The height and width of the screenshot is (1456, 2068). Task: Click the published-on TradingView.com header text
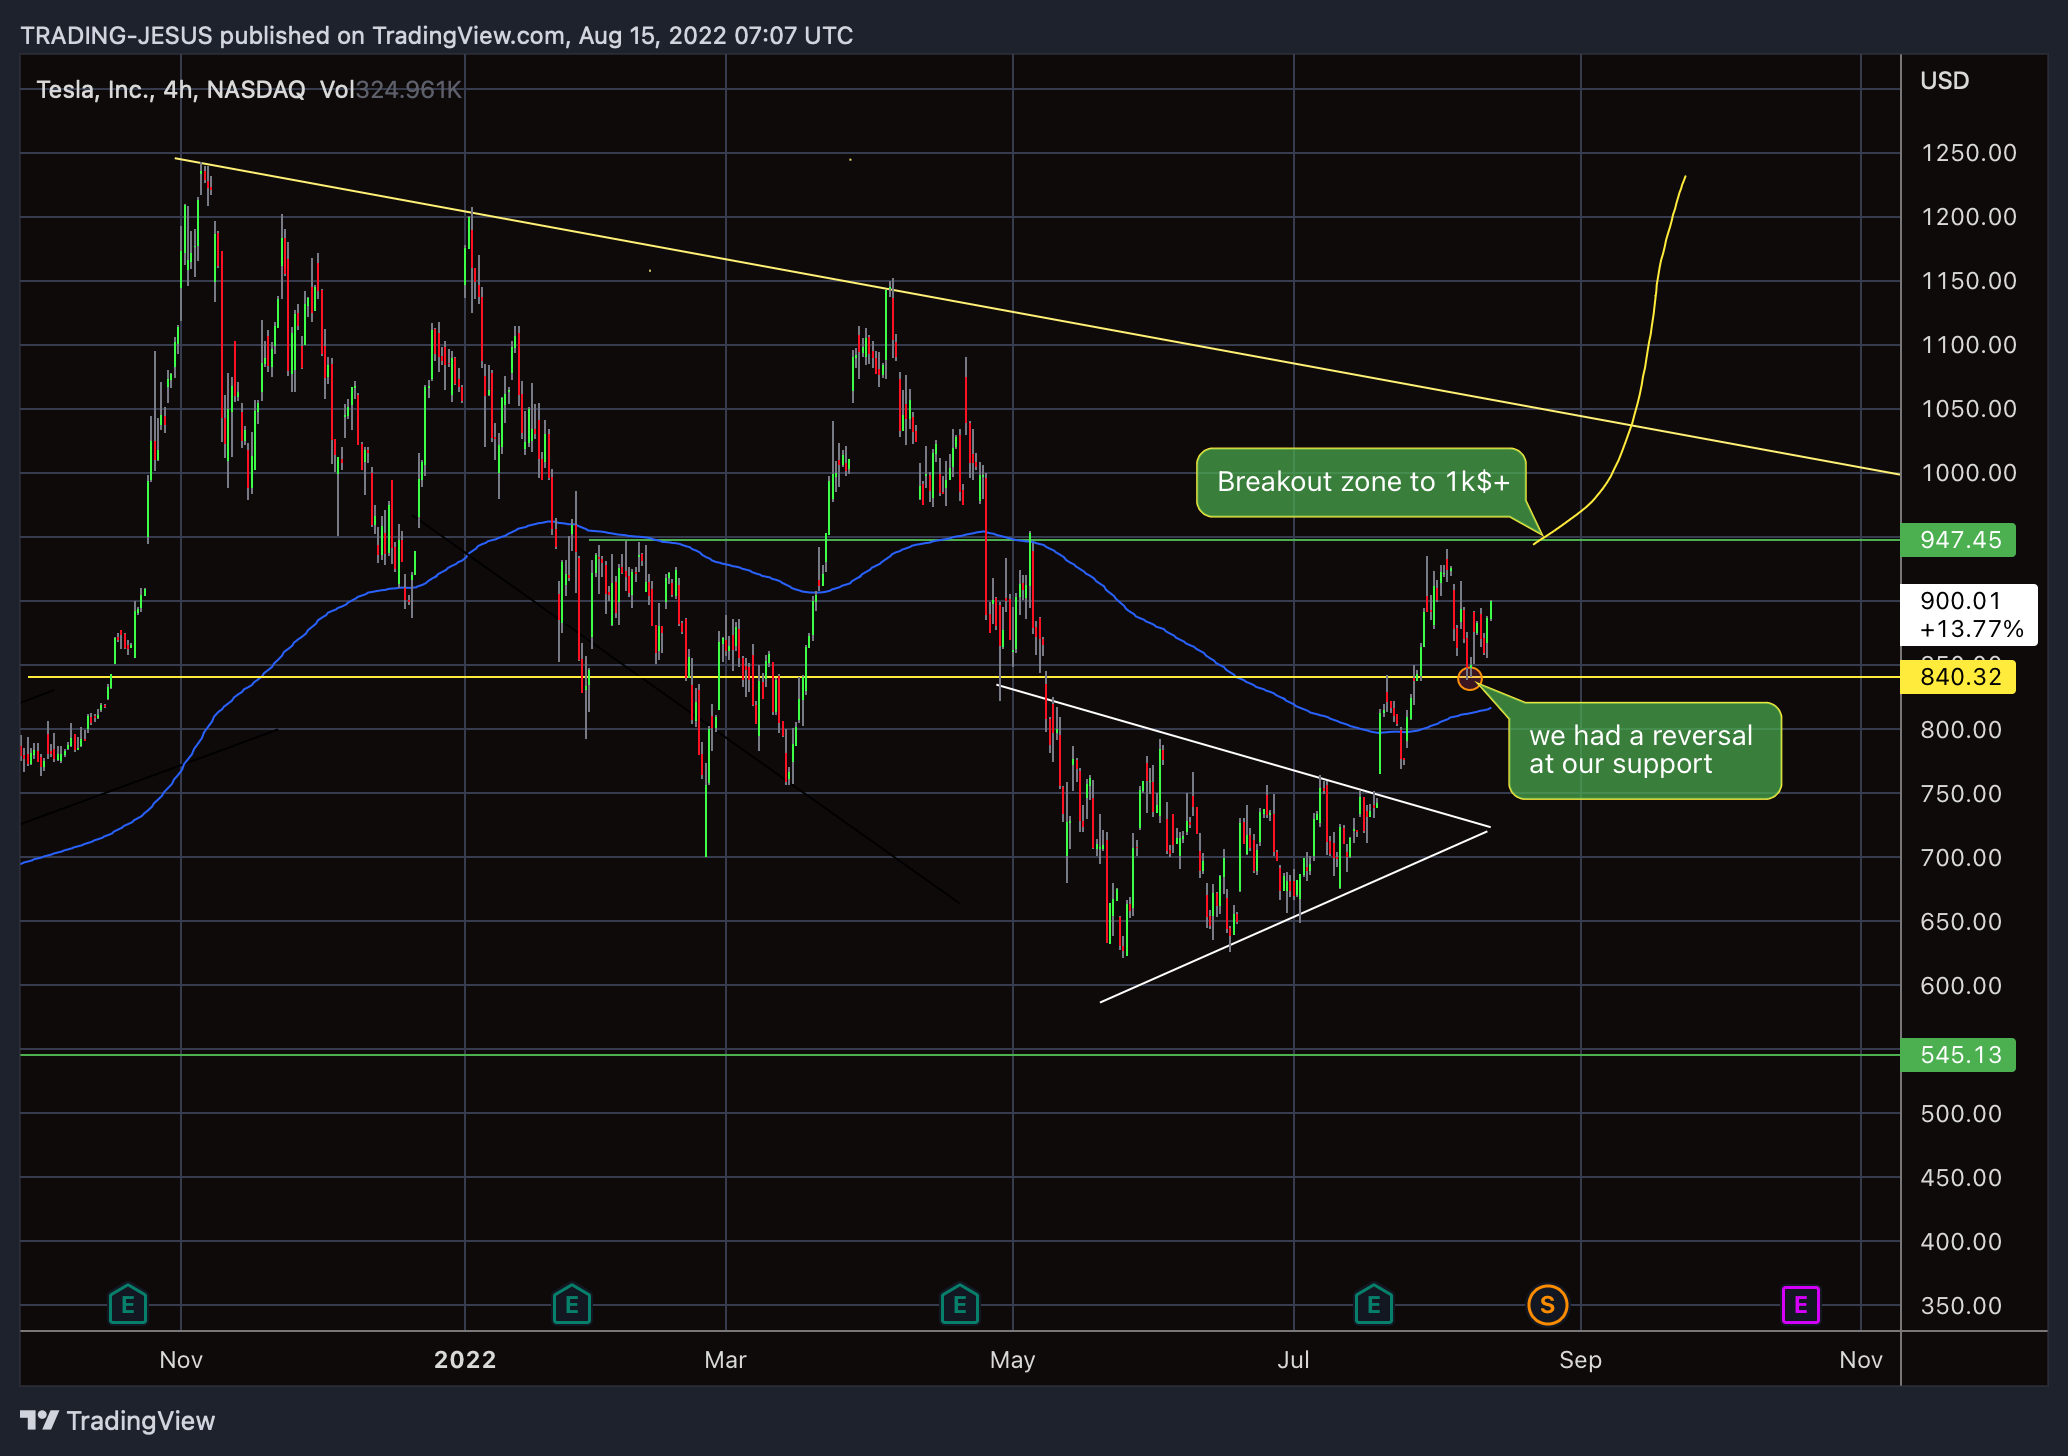436,36
